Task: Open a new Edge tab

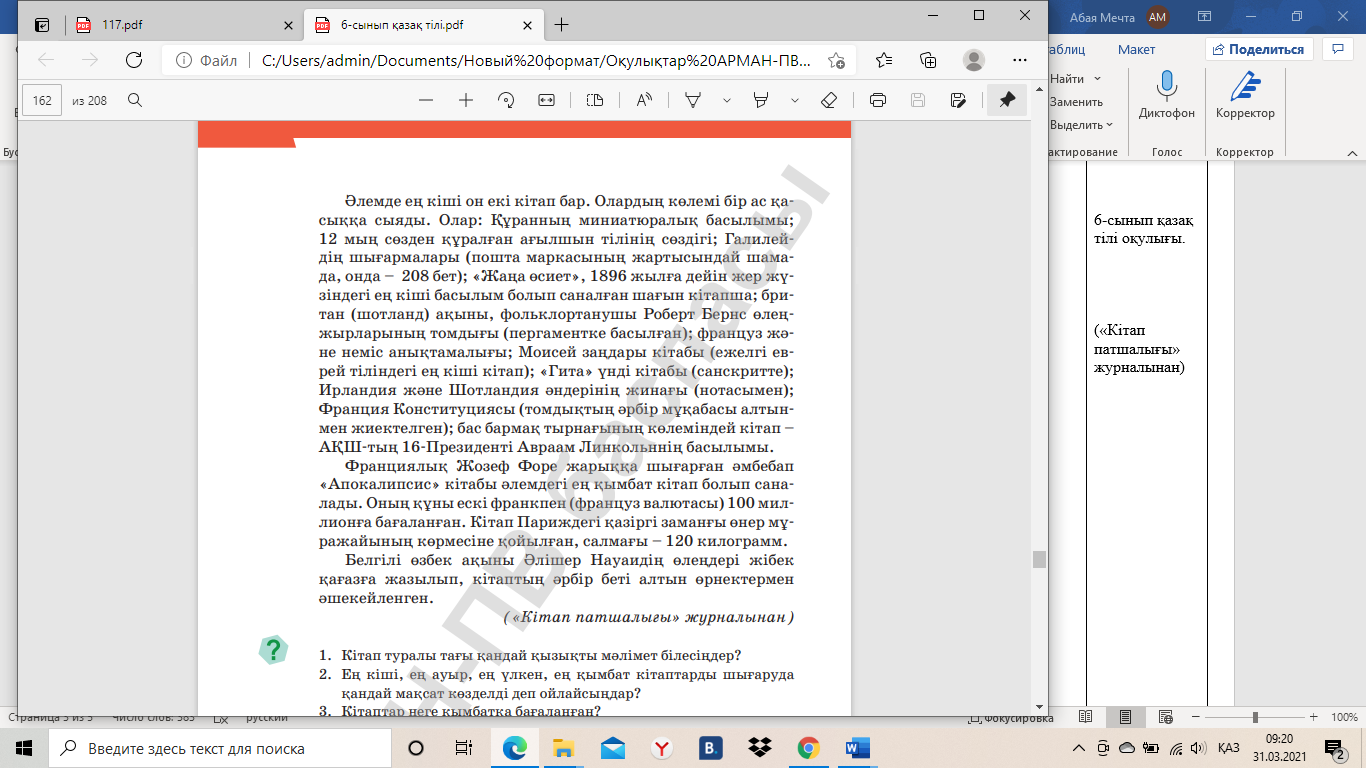Action: [561, 25]
